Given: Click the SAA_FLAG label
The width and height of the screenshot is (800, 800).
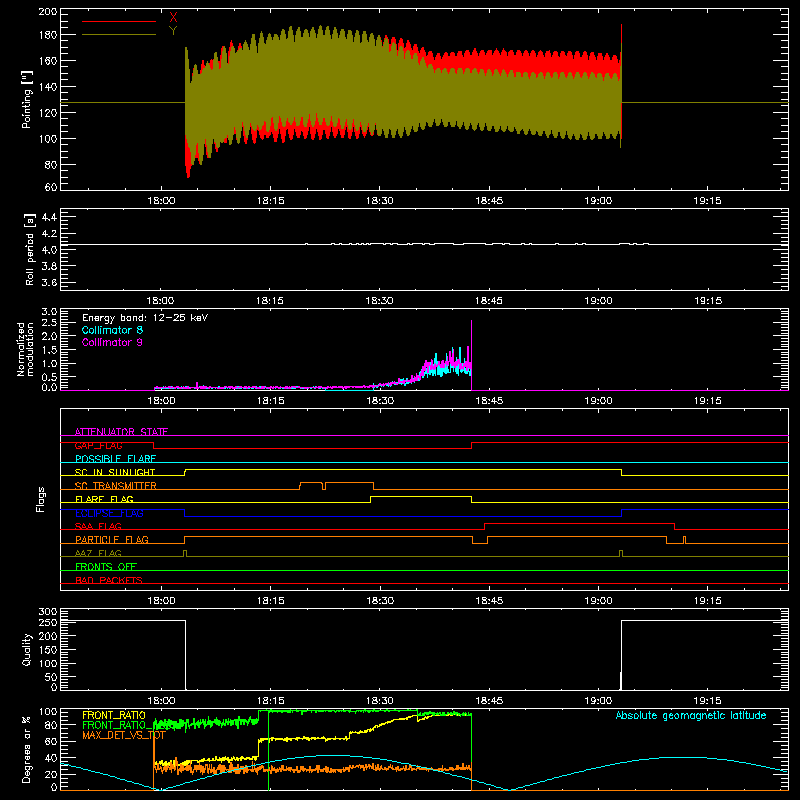Looking at the screenshot, I should click(x=98, y=526).
